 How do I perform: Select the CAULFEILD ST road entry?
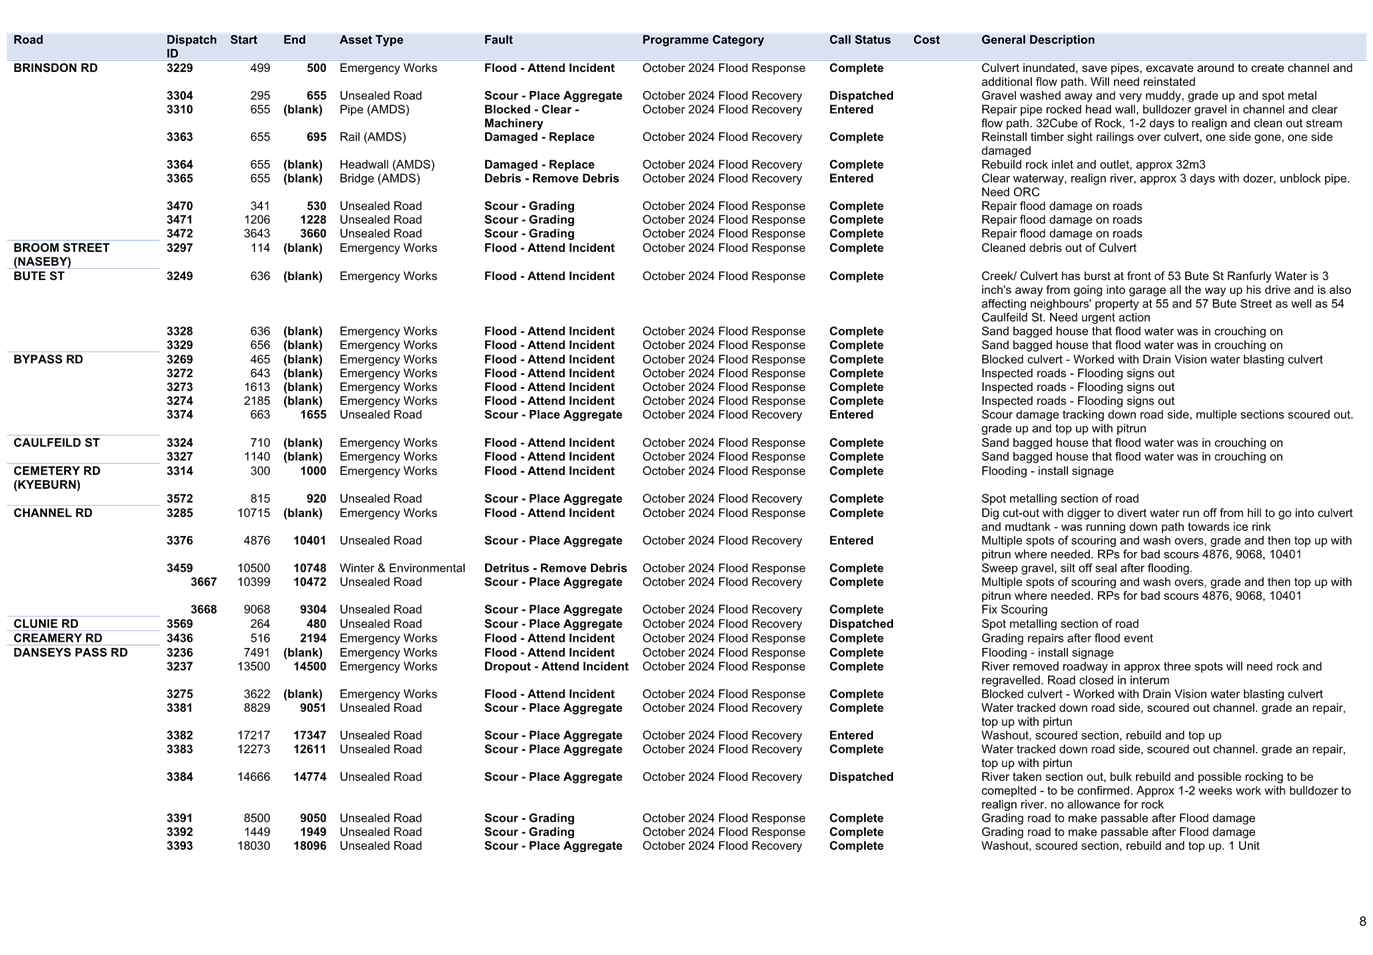(x=56, y=441)
